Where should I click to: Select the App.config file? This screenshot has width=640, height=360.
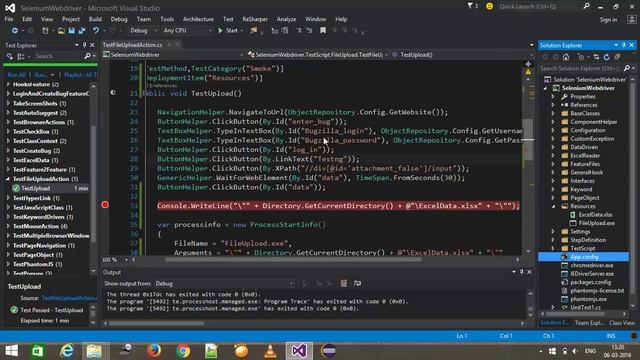pos(584,257)
